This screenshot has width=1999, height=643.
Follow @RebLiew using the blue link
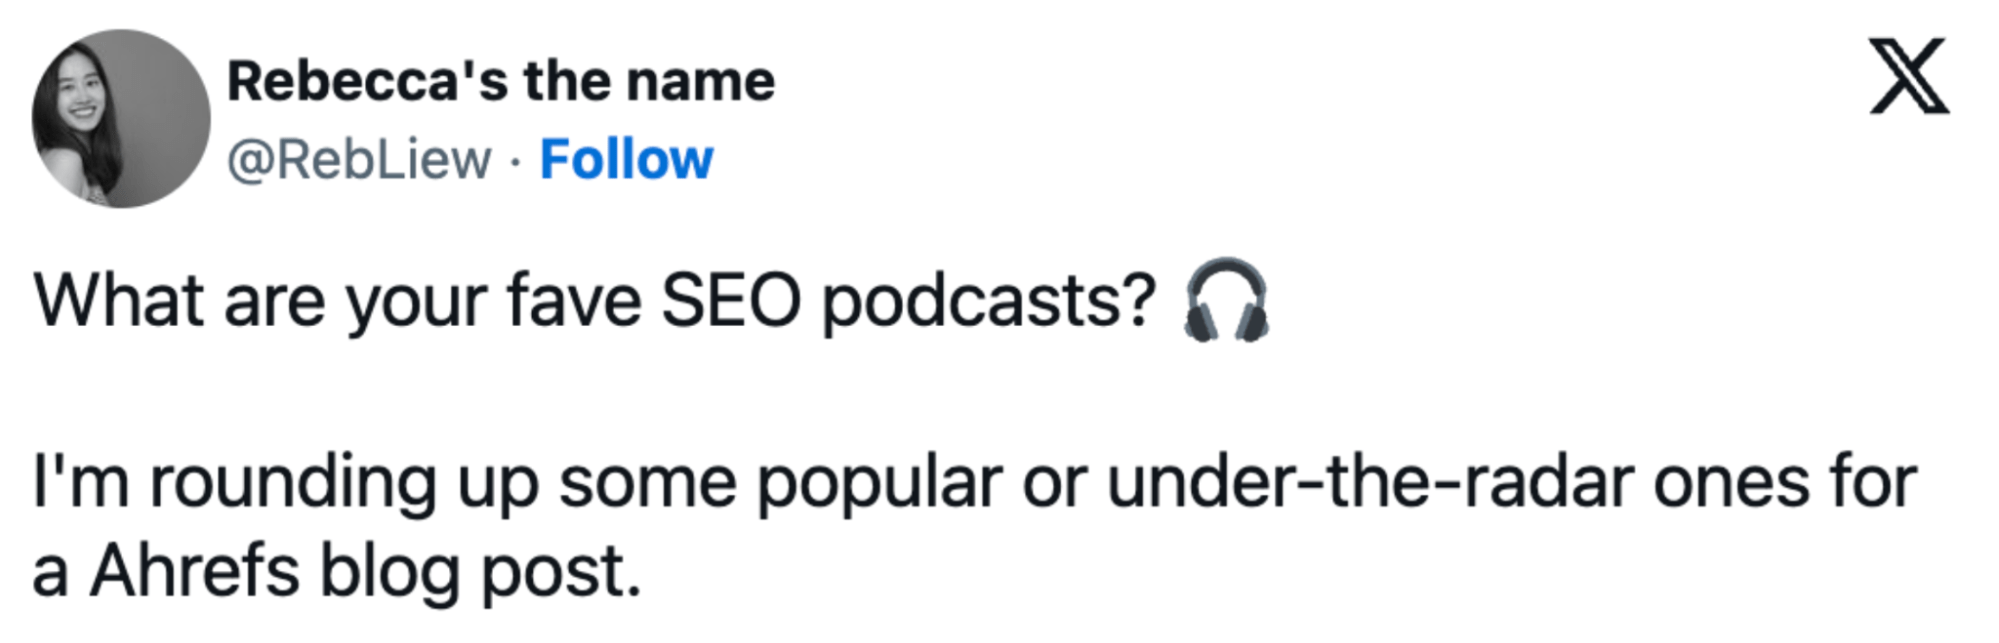coord(625,157)
